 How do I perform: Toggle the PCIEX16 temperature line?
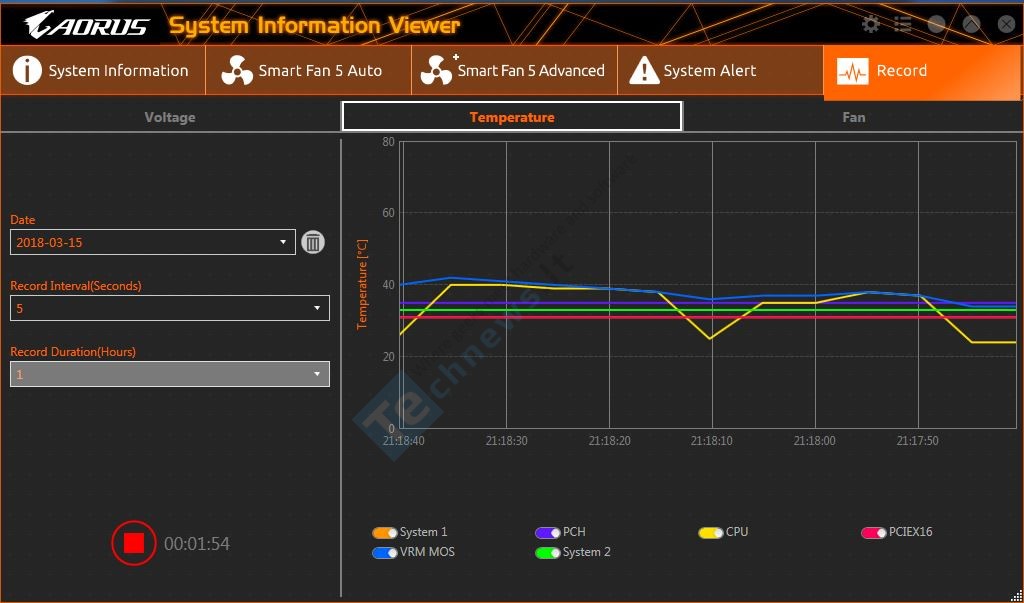(x=873, y=532)
